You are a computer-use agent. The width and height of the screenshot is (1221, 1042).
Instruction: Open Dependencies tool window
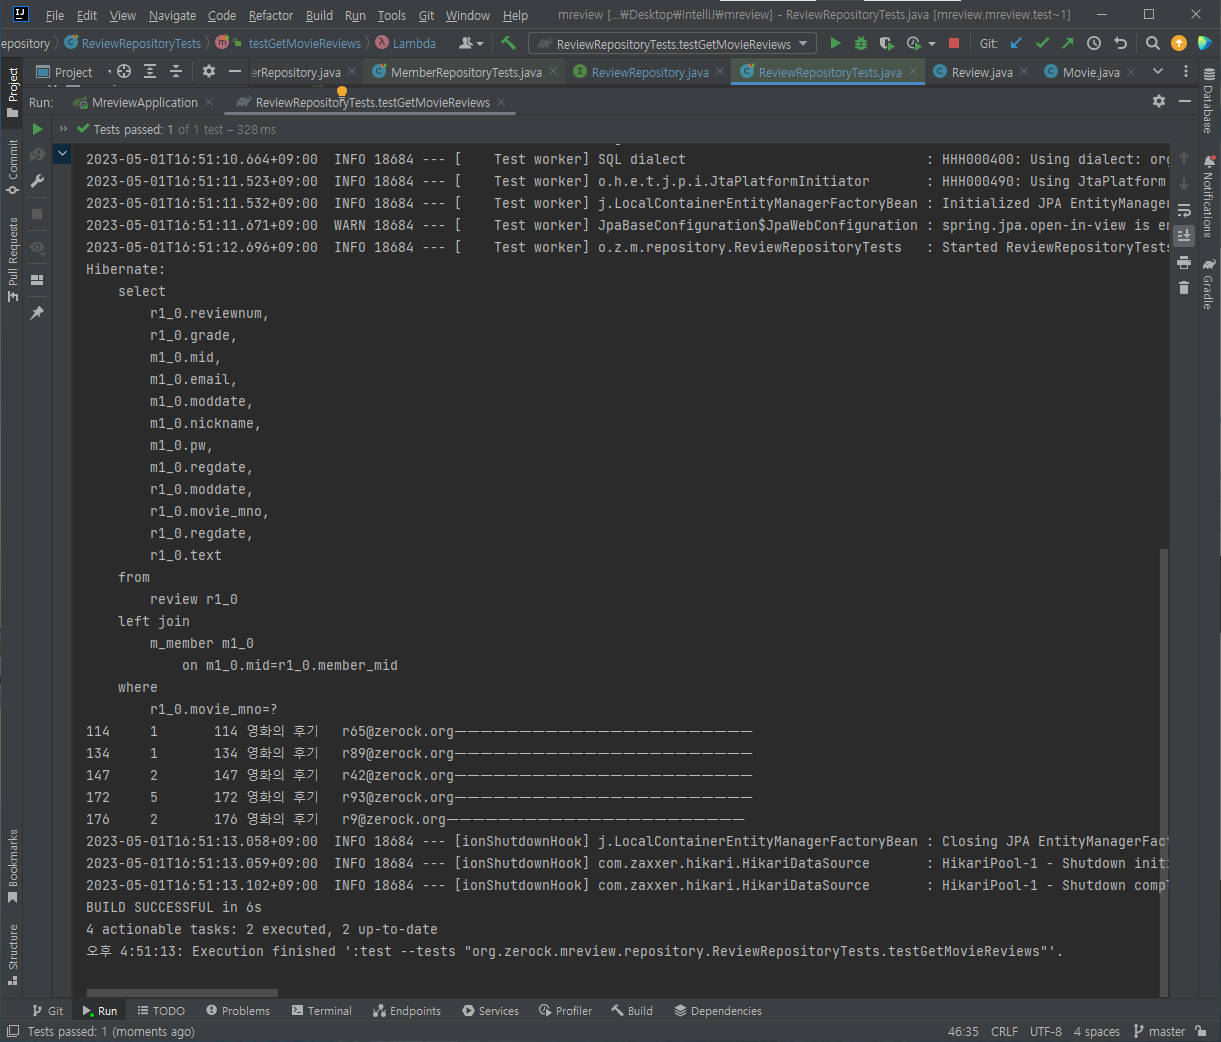718,1011
